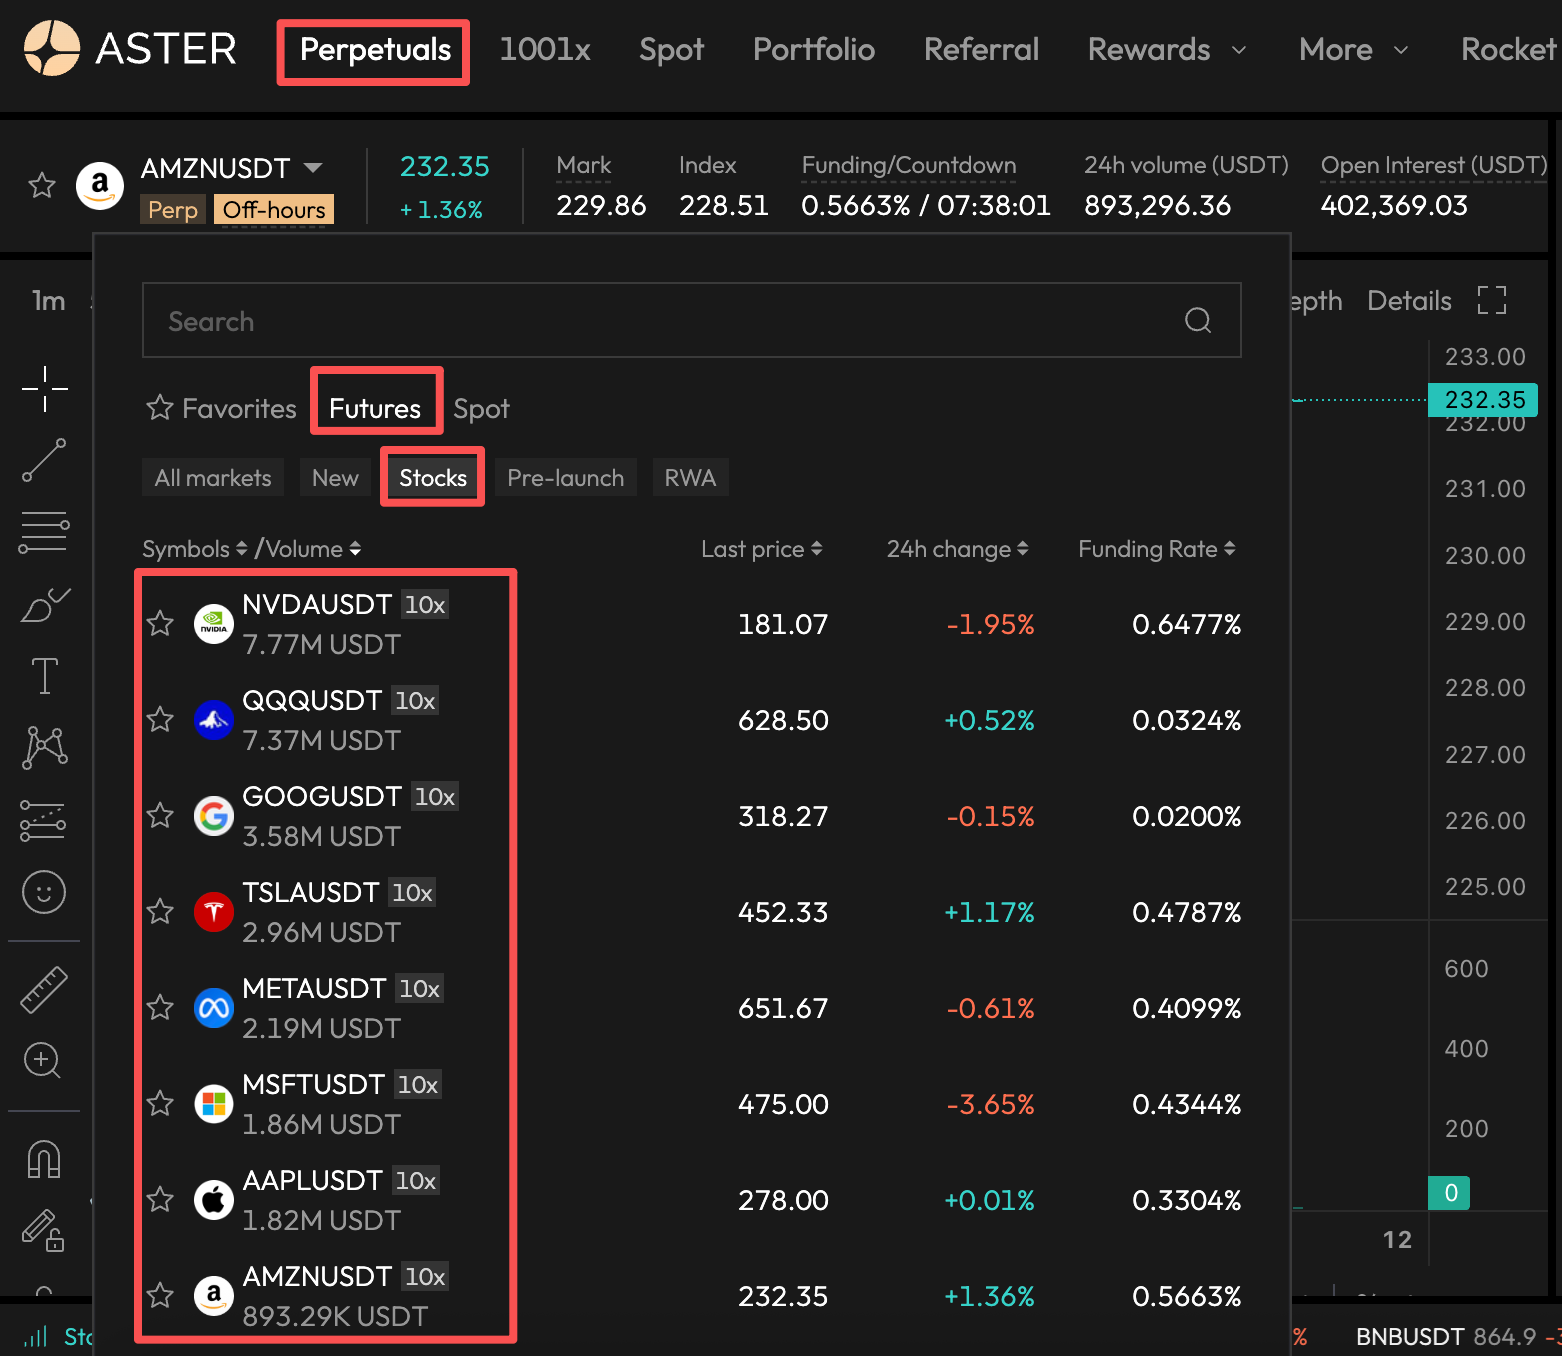Open the Portfolio page
1562x1356 pixels.
point(813,50)
